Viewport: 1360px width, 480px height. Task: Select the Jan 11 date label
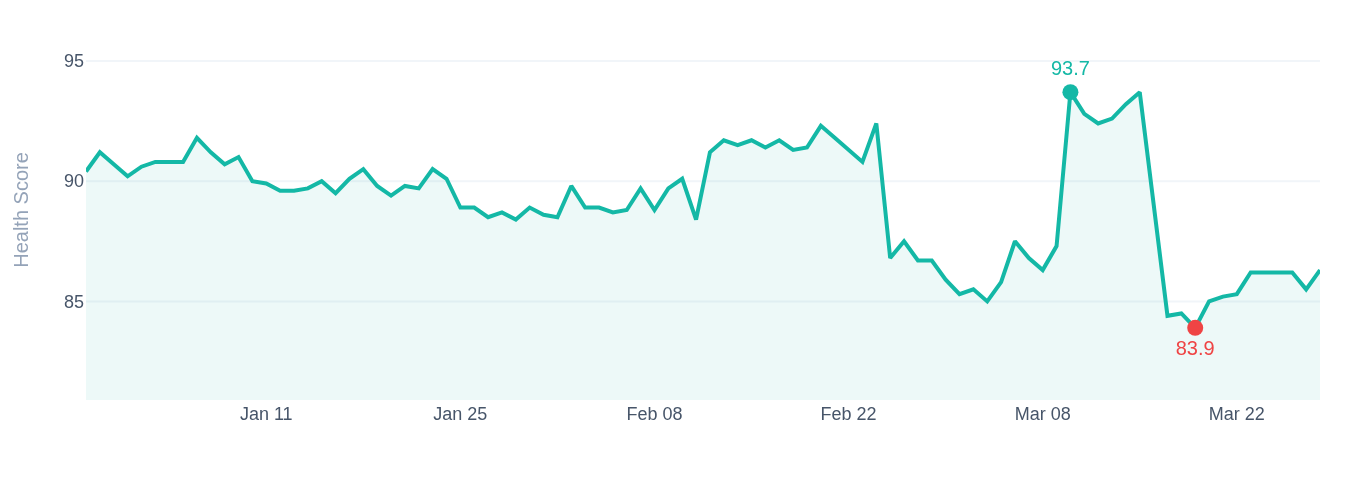point(266,414)
